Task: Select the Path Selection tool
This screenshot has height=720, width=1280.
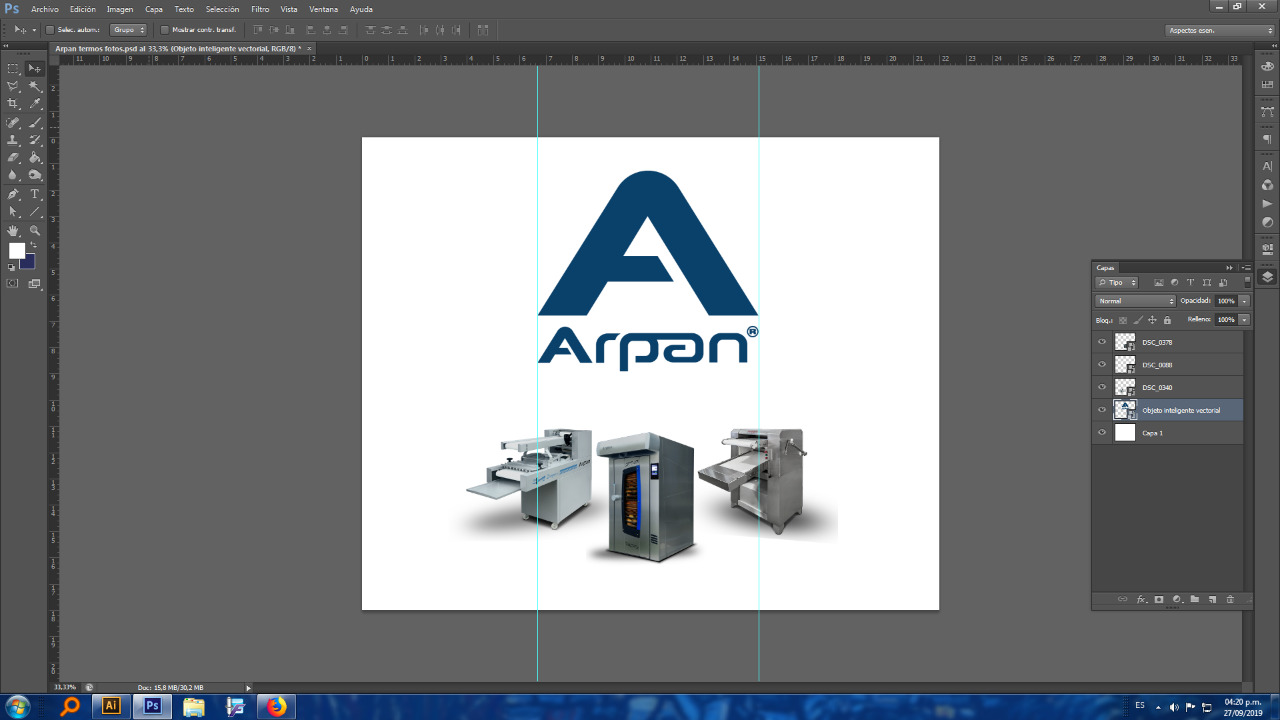Action: 13,212
